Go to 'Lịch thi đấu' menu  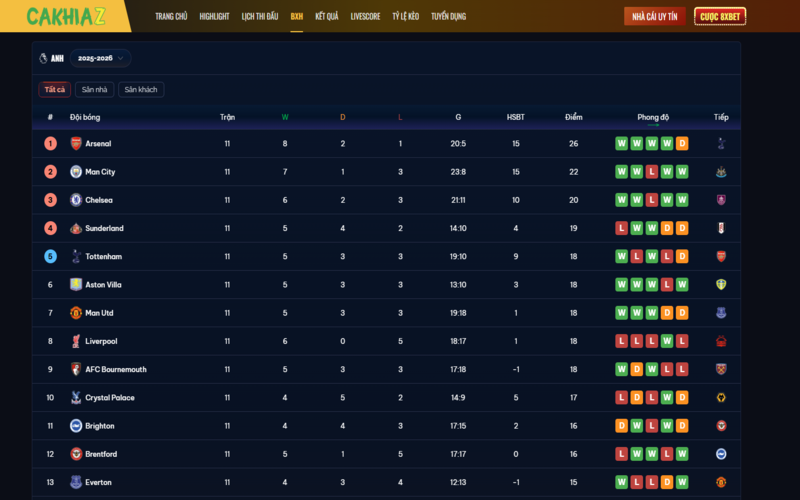(260, 17)
